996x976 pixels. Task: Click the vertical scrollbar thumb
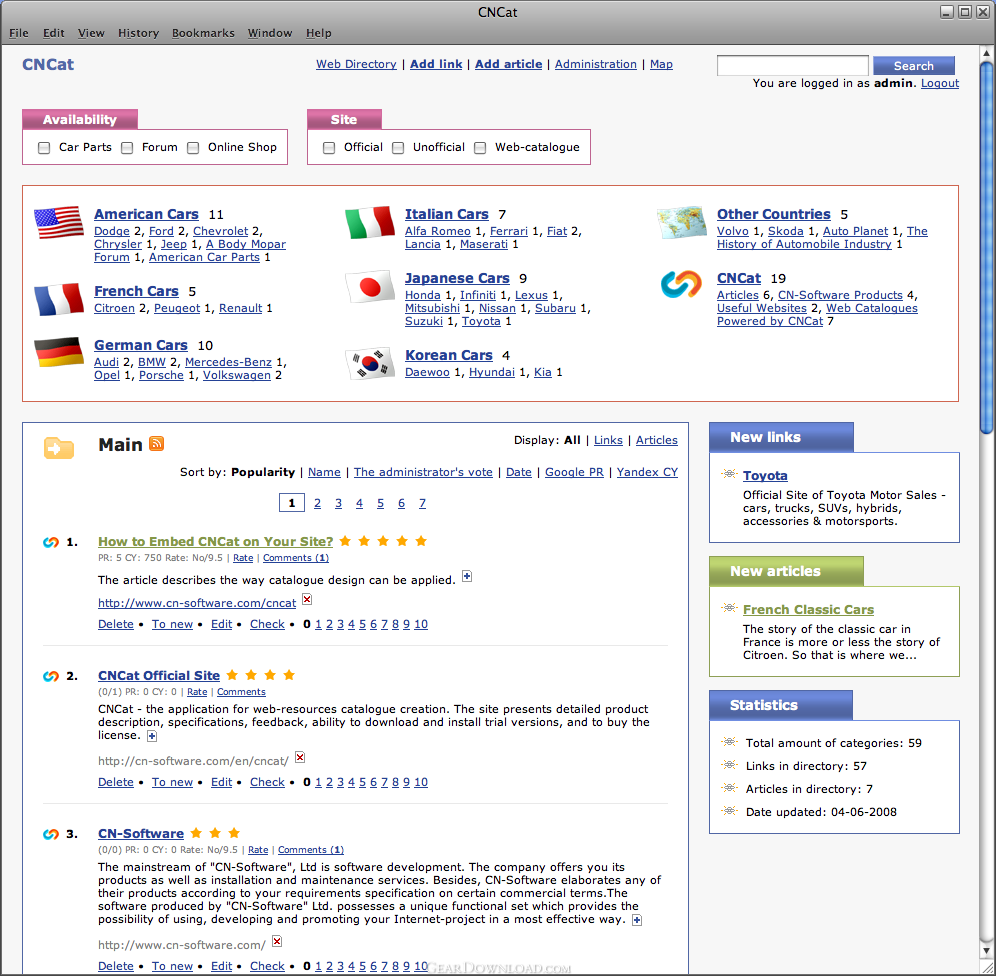tap(986, 248)
